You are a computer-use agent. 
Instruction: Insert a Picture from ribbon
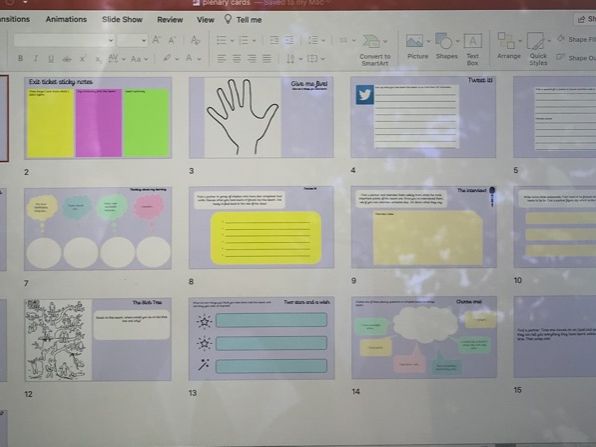(417, 47)
